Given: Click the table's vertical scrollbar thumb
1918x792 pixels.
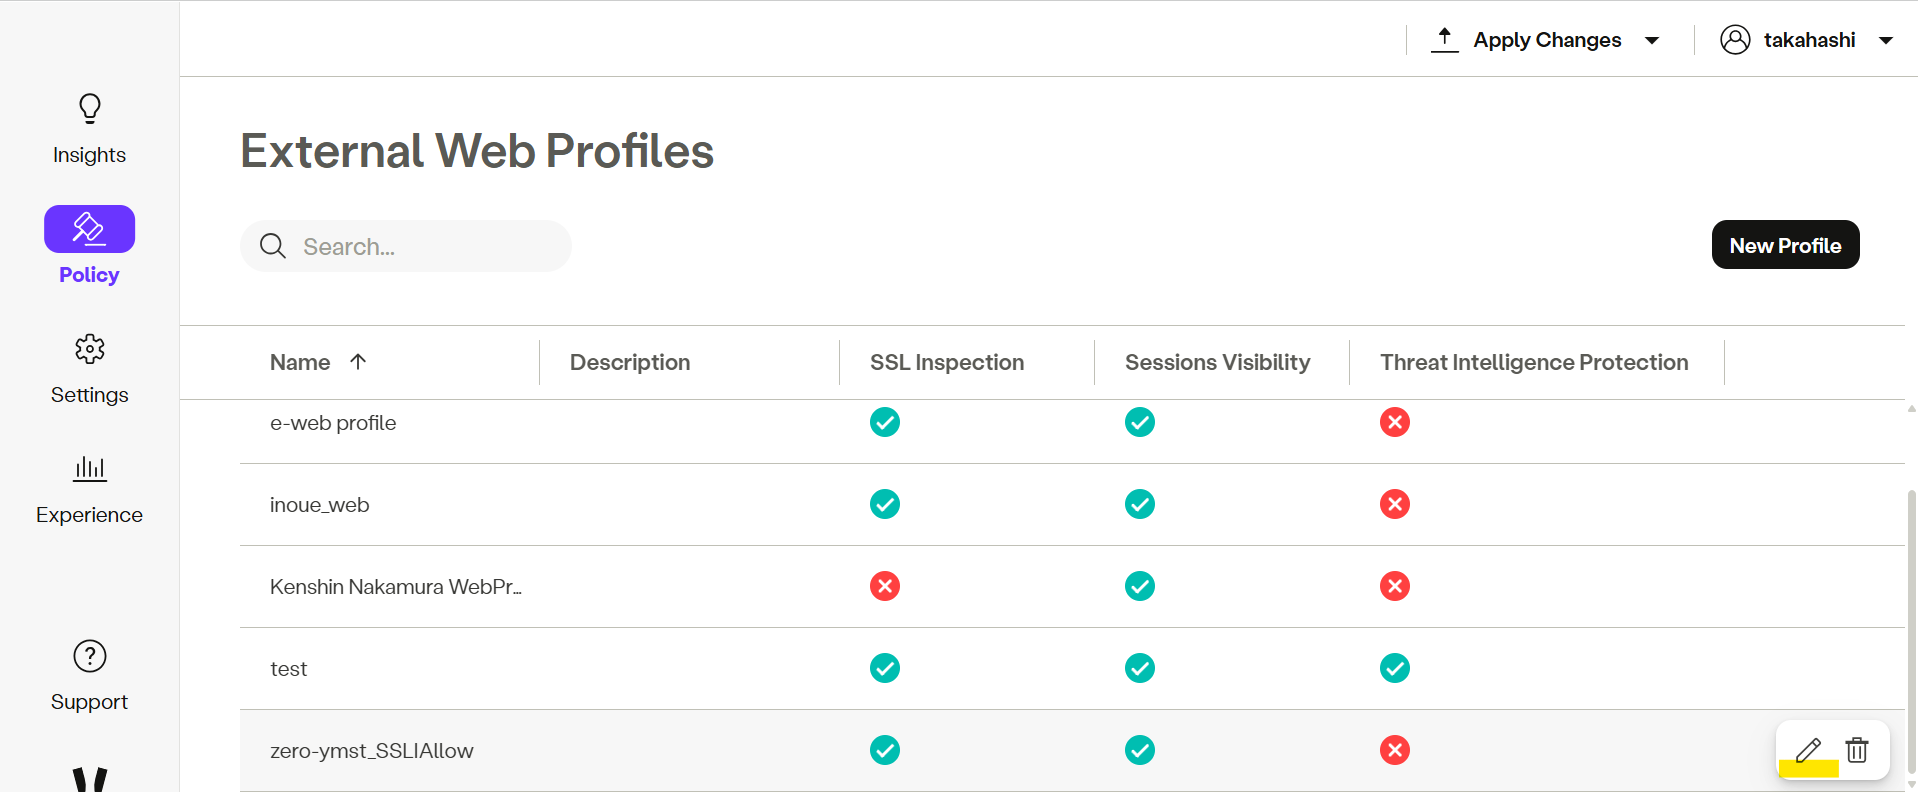Looking at the screenshot, I should coord(1911,620).
